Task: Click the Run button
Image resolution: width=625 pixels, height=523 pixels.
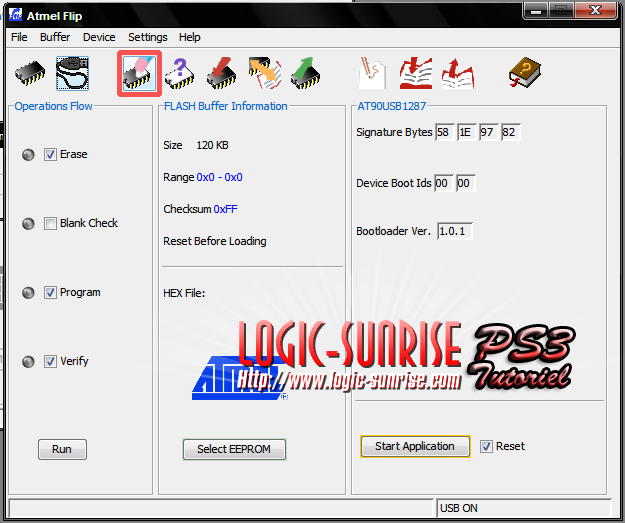Action: pyautogui.click(x=62, y=449)
